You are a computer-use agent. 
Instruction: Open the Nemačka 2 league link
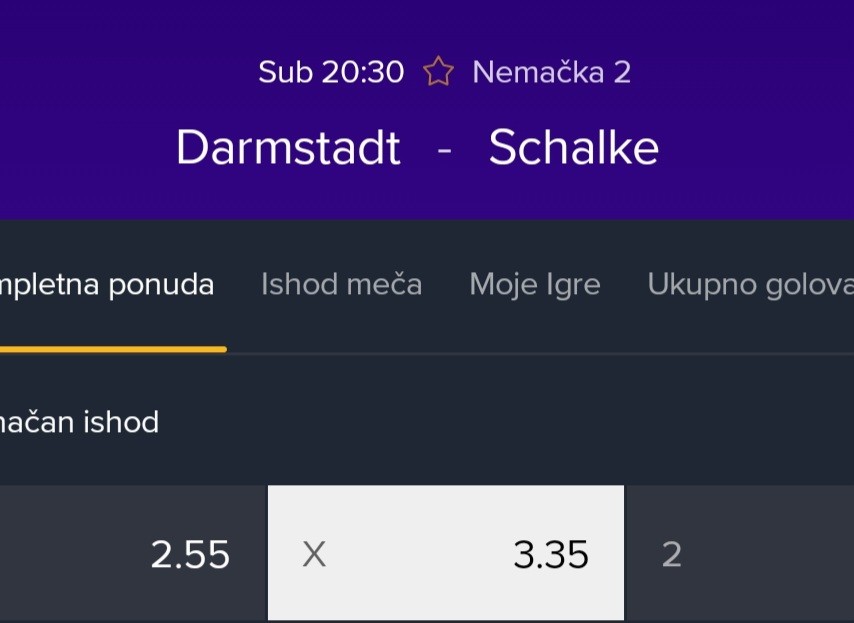[x=551, y=72]
